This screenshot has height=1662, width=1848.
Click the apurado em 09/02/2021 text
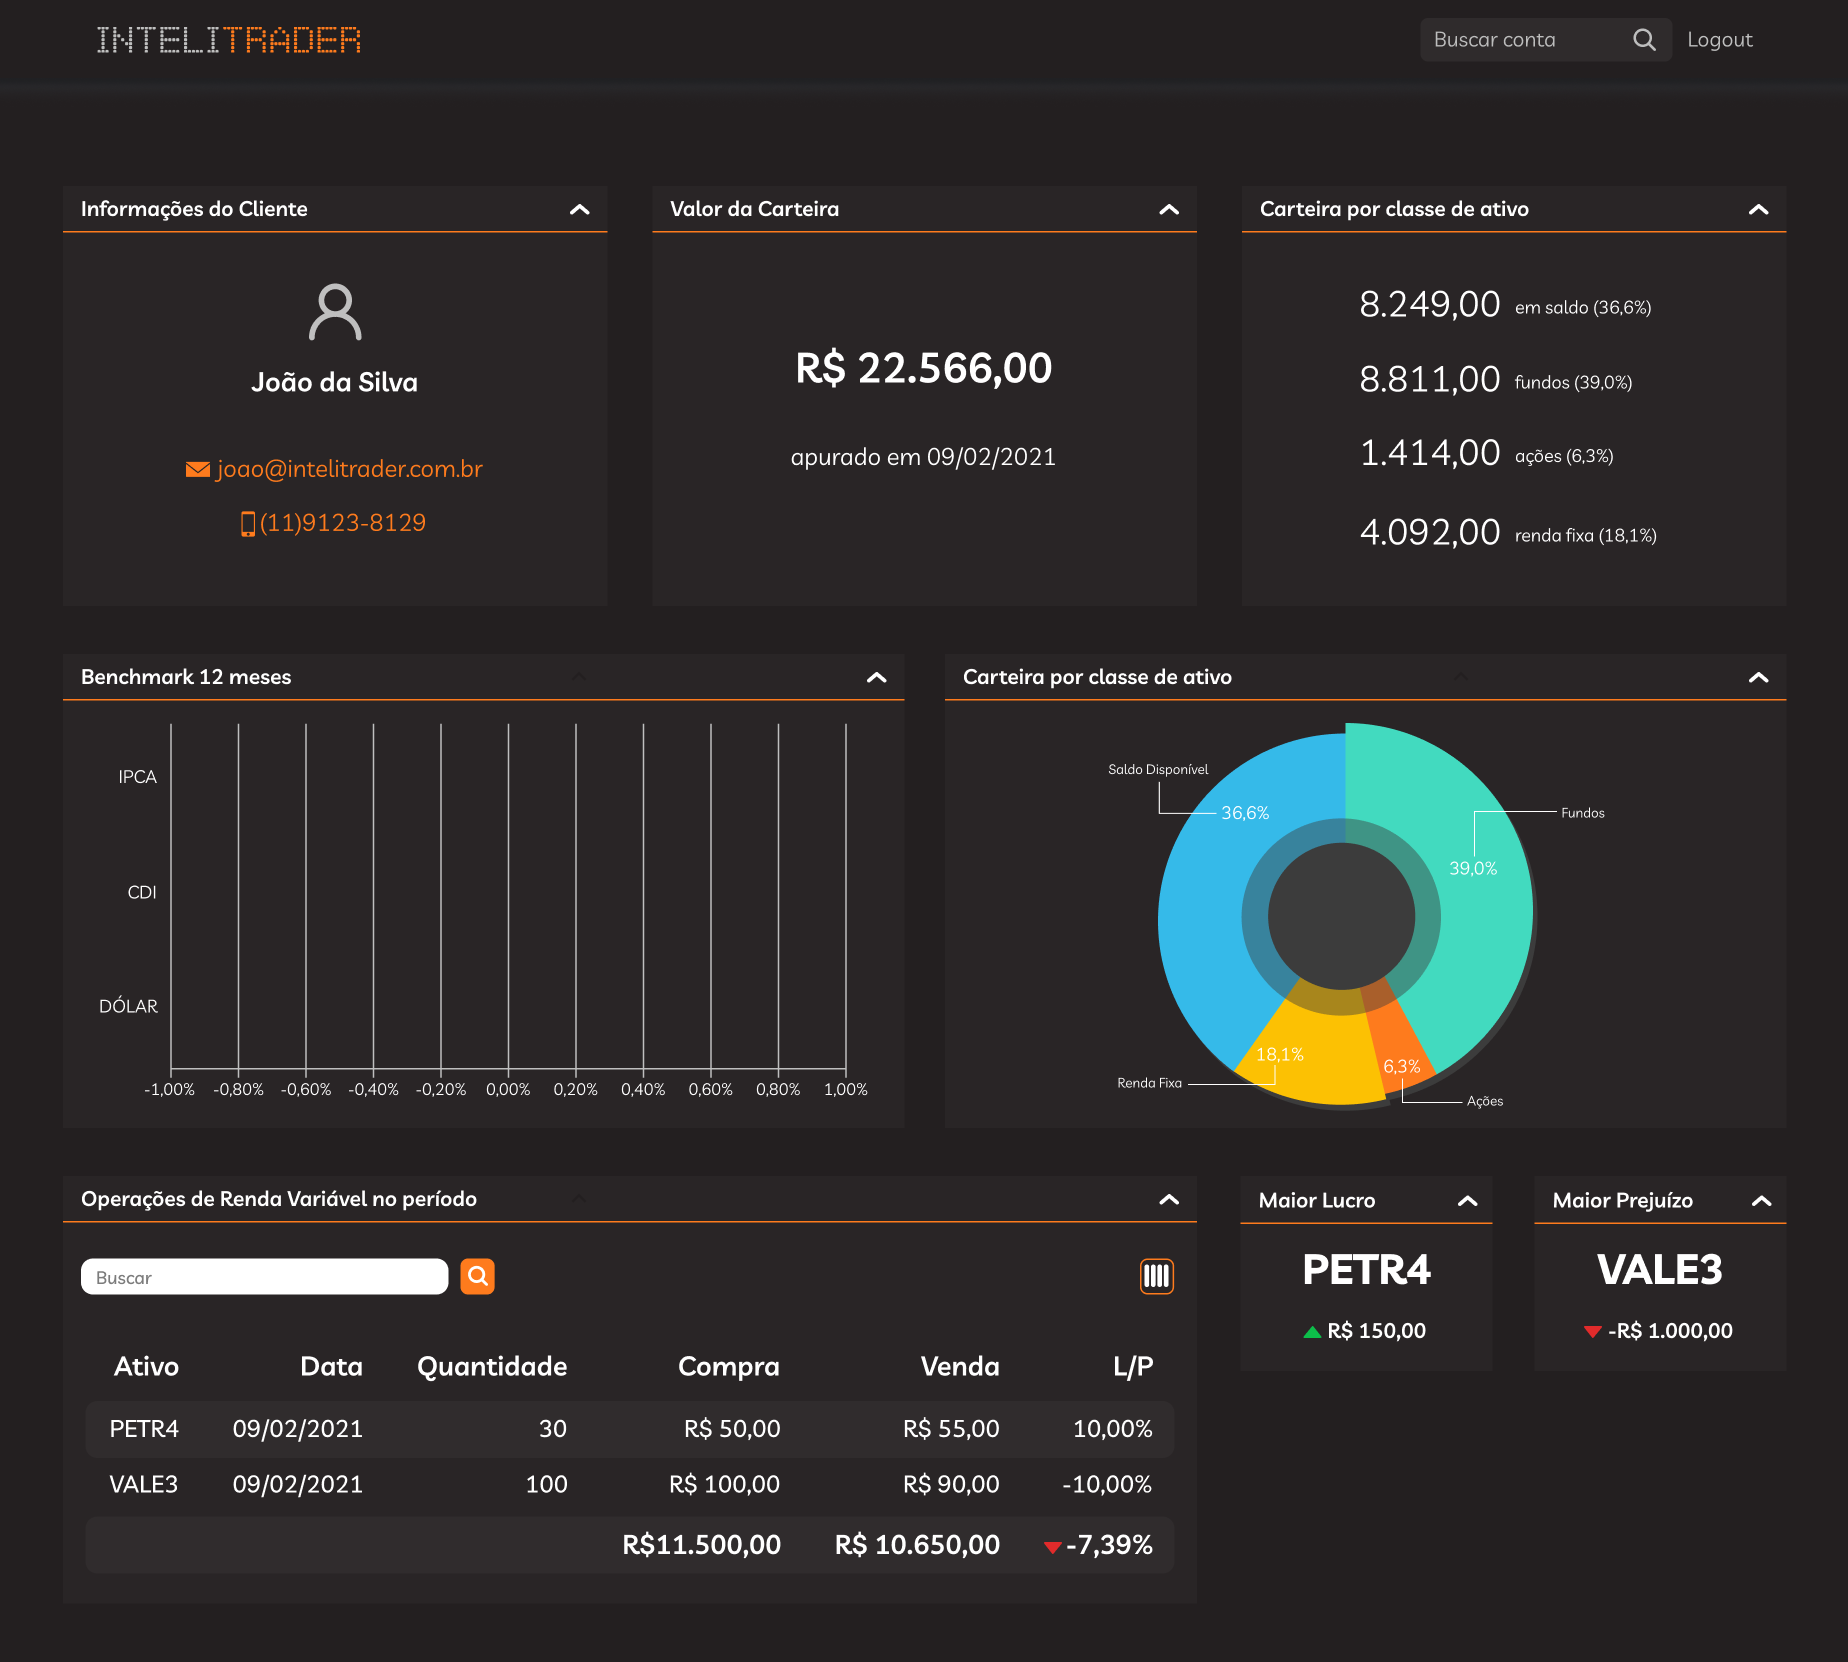(923, 457)
